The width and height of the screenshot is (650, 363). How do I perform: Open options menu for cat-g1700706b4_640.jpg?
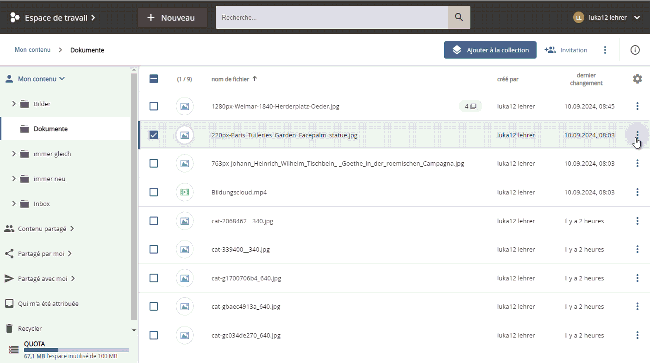coord(637,278)
